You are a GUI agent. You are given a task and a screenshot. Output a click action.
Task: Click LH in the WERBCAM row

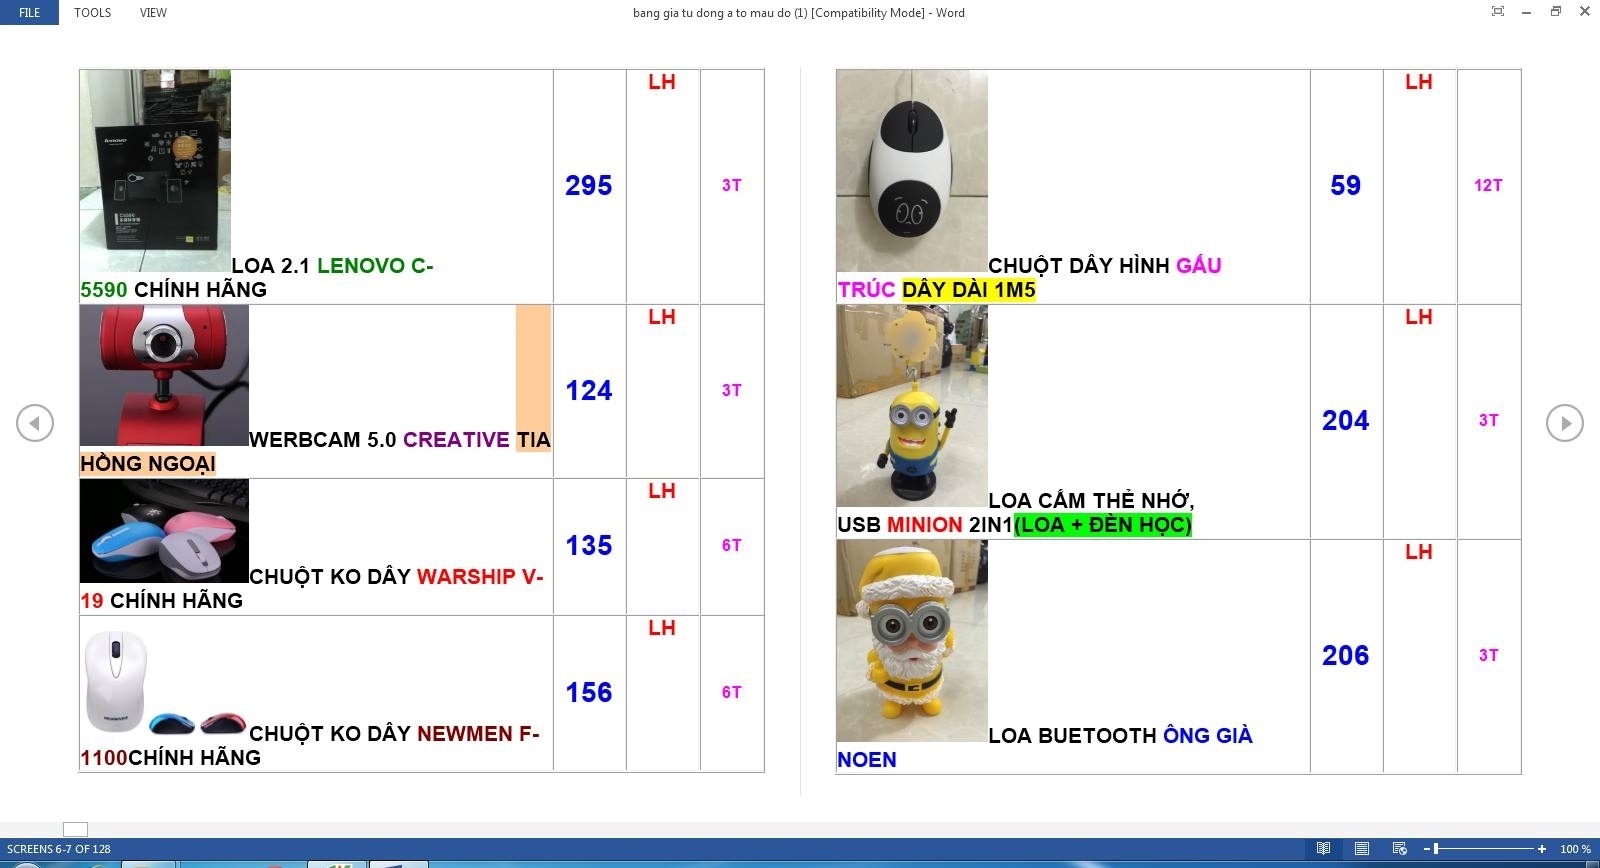tap(662, 317)
